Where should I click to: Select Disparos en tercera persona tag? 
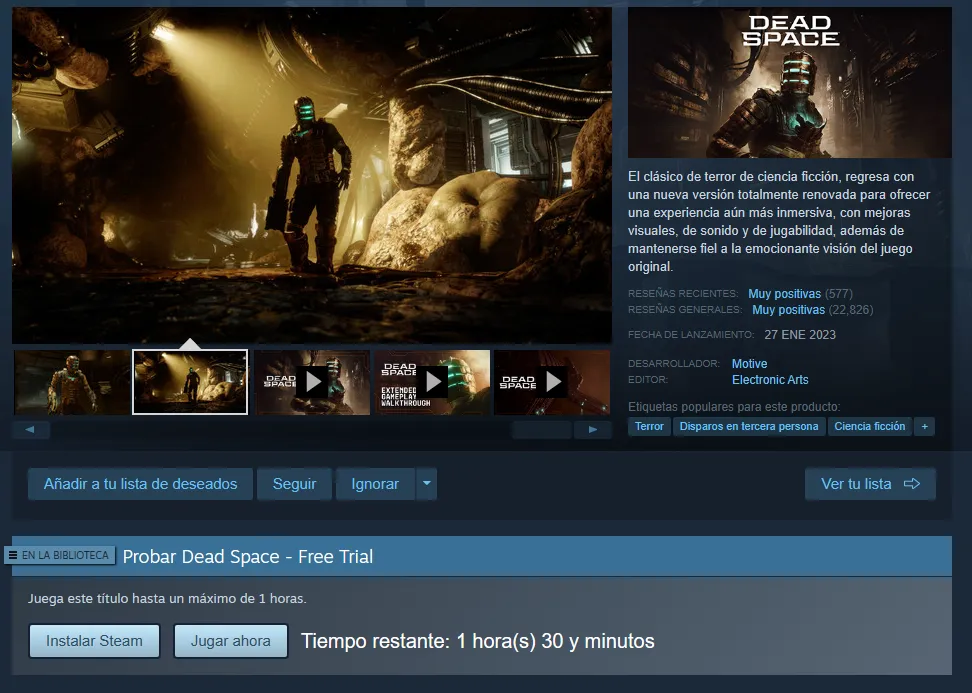coord(749,427)
